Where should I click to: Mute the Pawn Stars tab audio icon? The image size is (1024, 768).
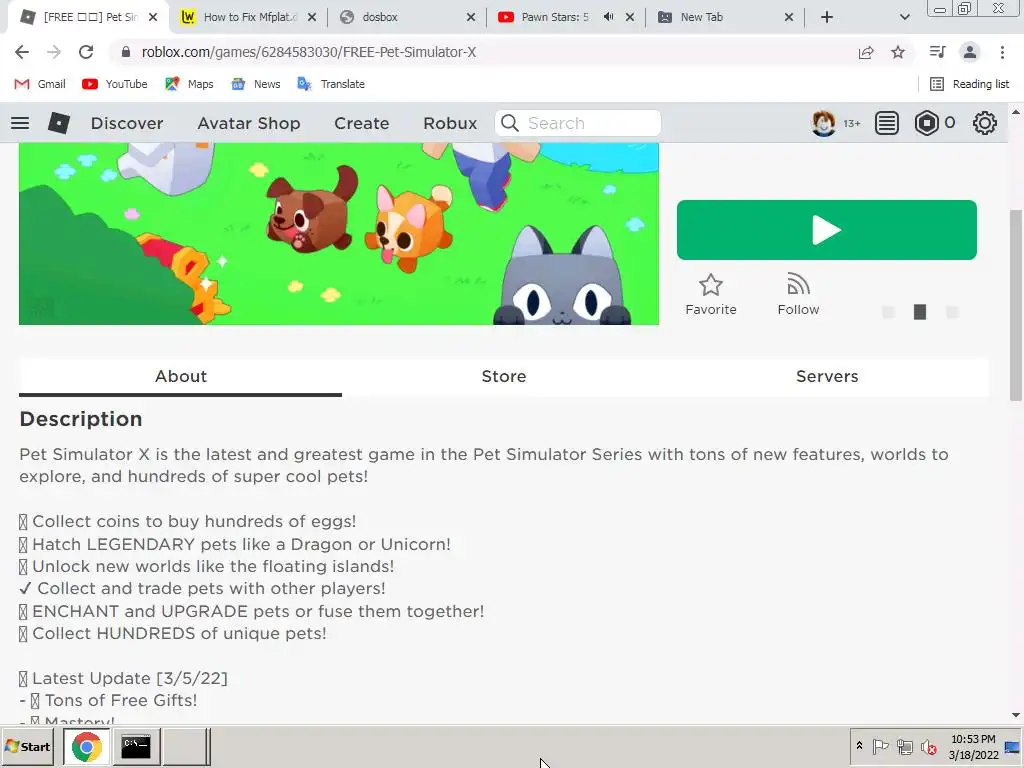tap(609, 17)
